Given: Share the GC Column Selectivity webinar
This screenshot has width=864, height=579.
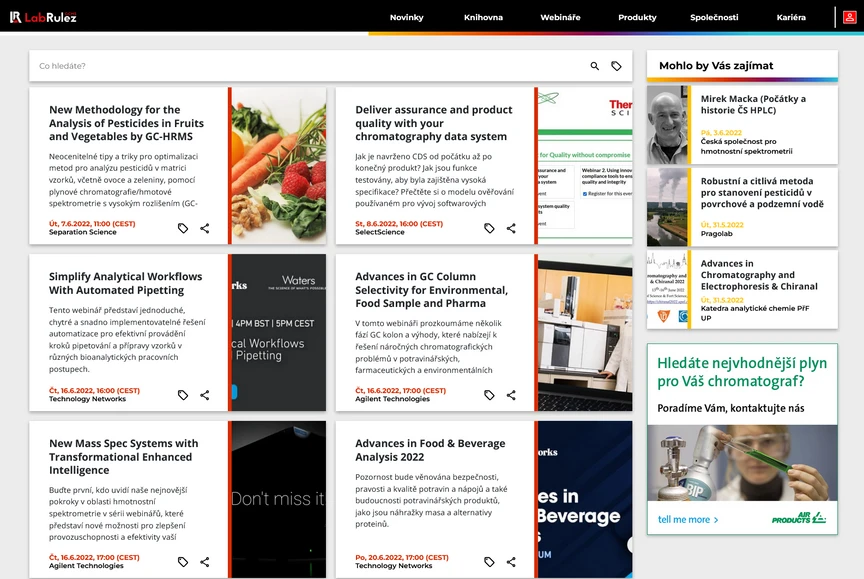Looking at the screenshot, I should [511, 395].
